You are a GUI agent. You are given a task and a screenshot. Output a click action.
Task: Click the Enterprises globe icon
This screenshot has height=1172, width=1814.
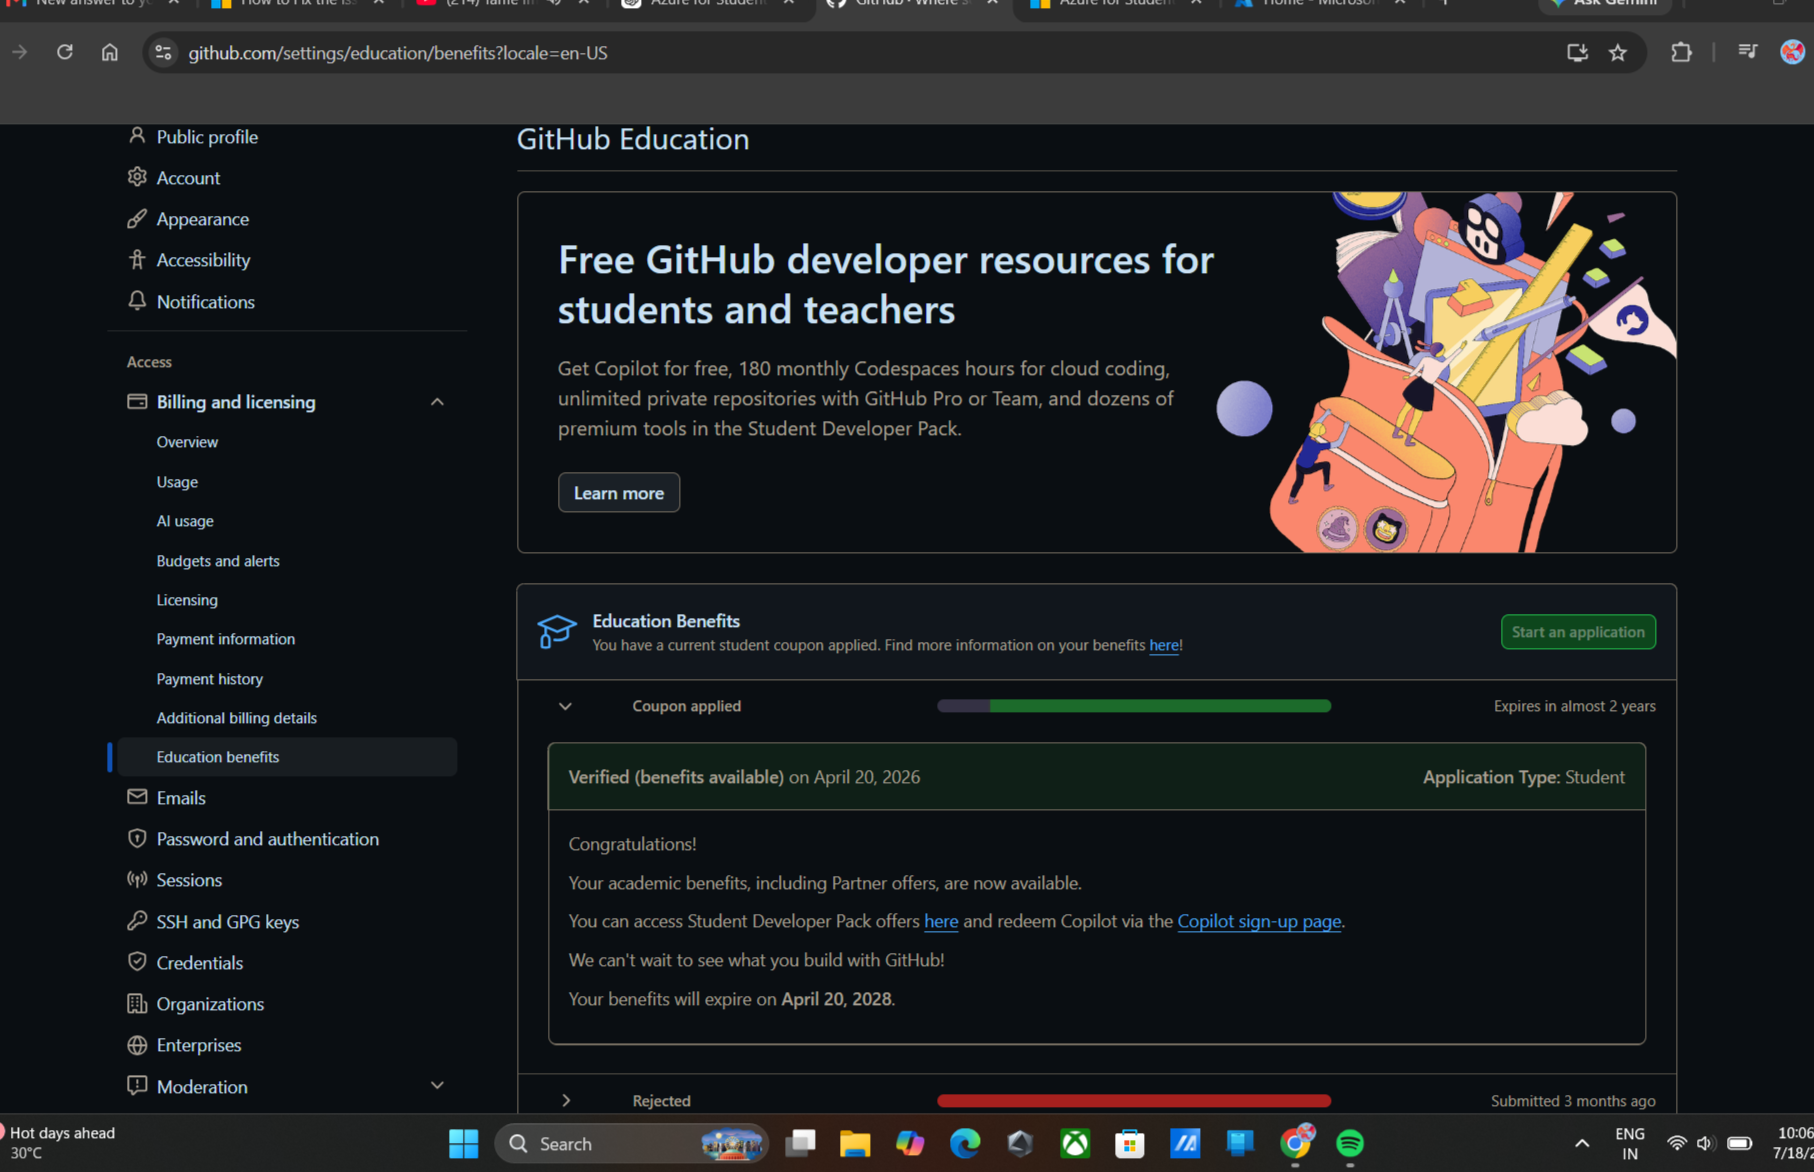(x=137, y=1045)
